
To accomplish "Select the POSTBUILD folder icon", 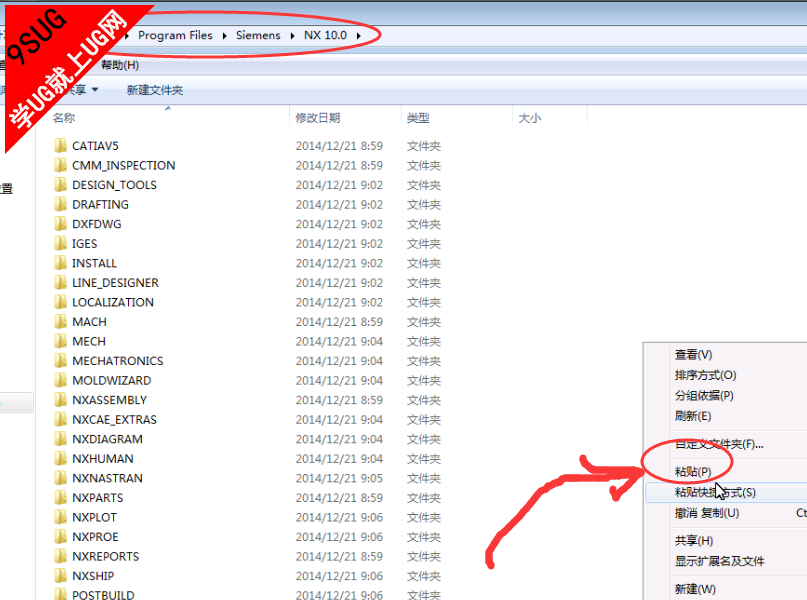I will tap(60, 594).
